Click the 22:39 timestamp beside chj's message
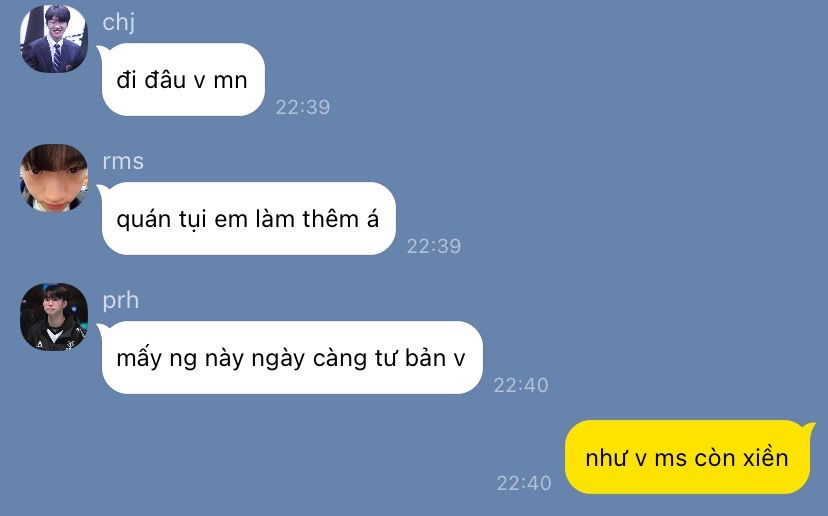 (303, 107)
